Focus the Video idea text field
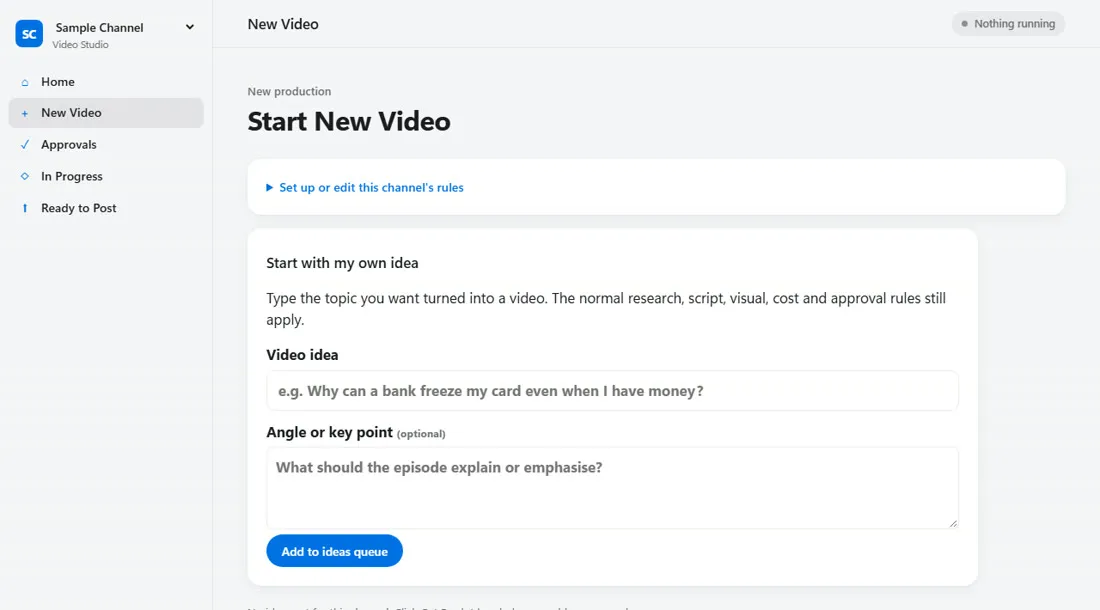Screen dimensions: 1100x610 coord(612,391)
